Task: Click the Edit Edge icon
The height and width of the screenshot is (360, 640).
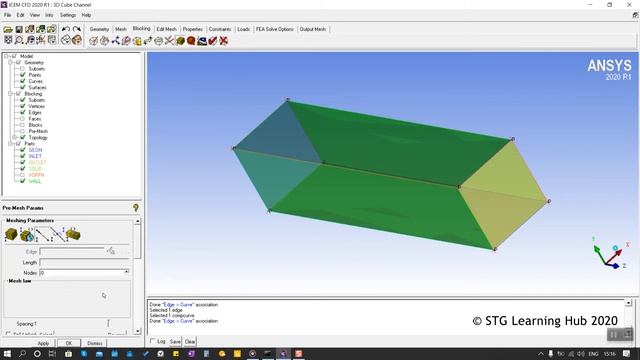Action: [169, 41]
